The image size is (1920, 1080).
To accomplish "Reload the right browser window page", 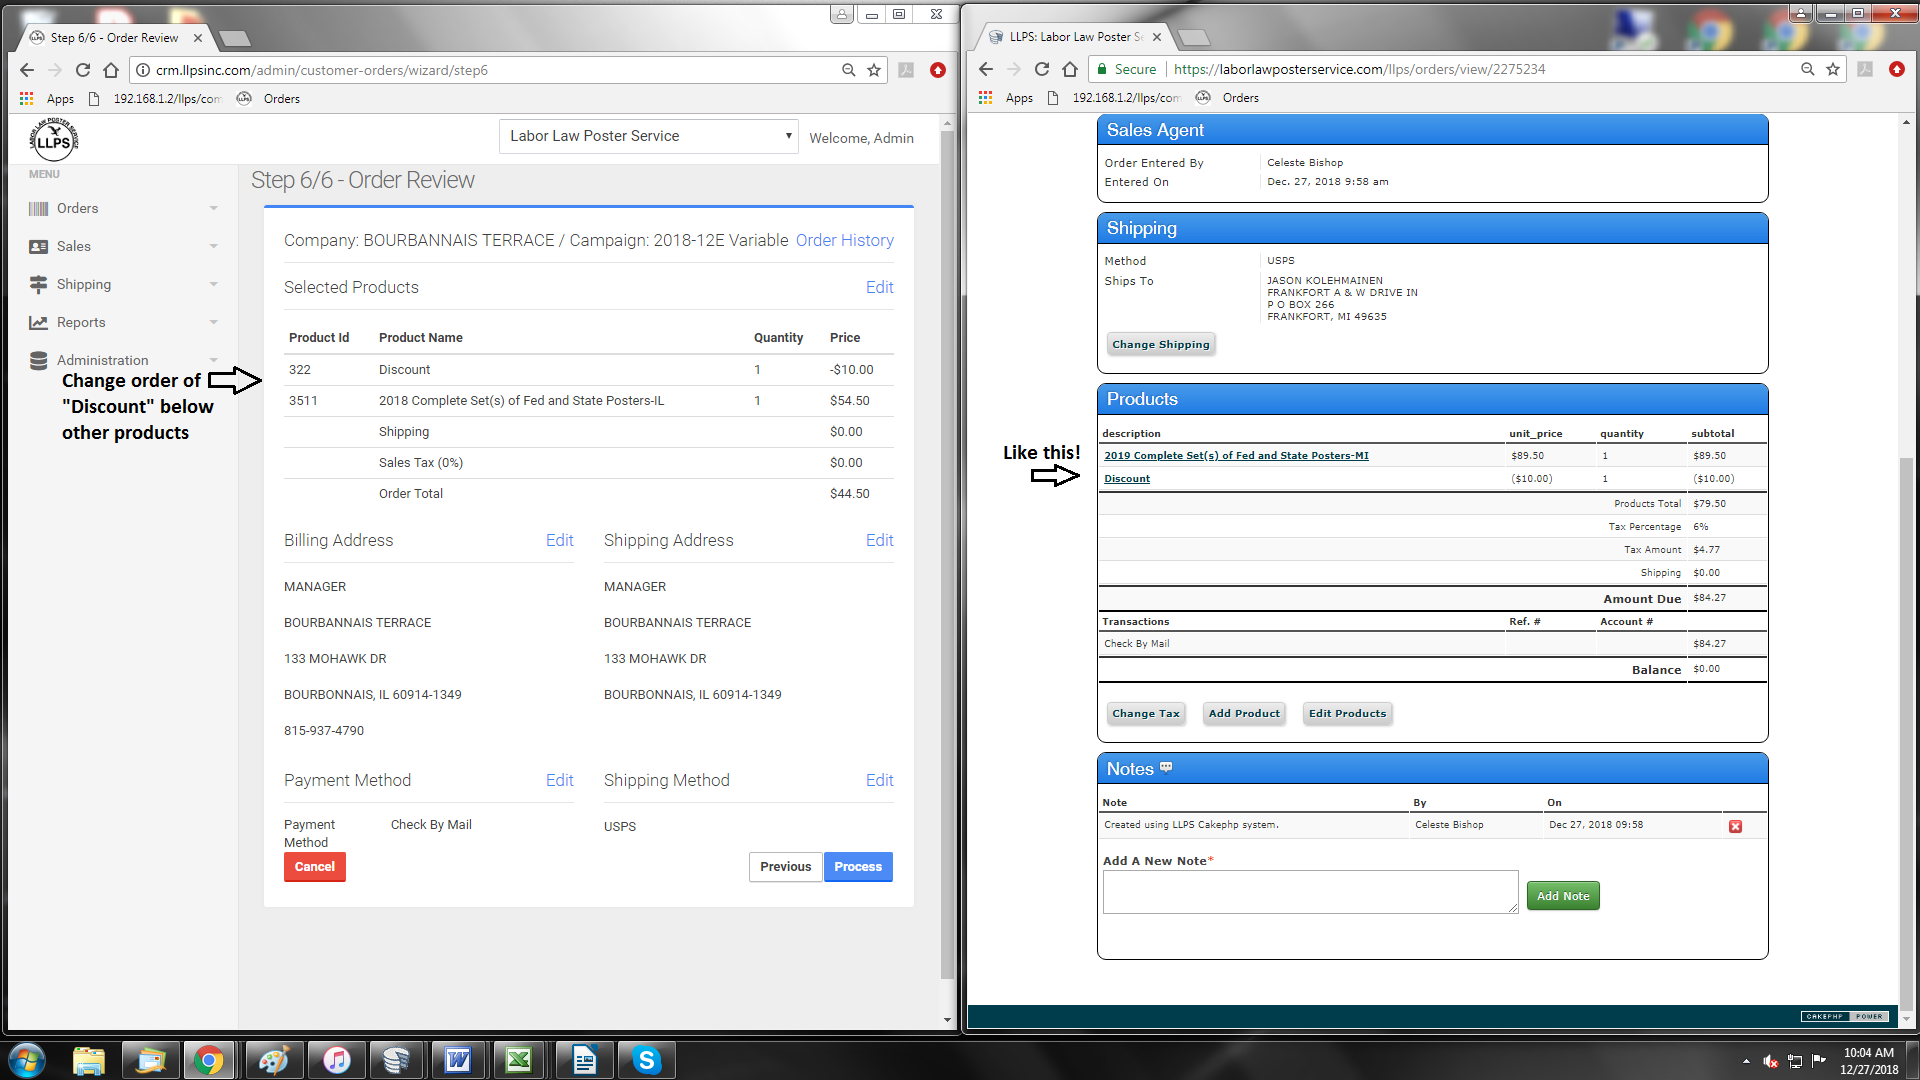I will (1042, 69).
